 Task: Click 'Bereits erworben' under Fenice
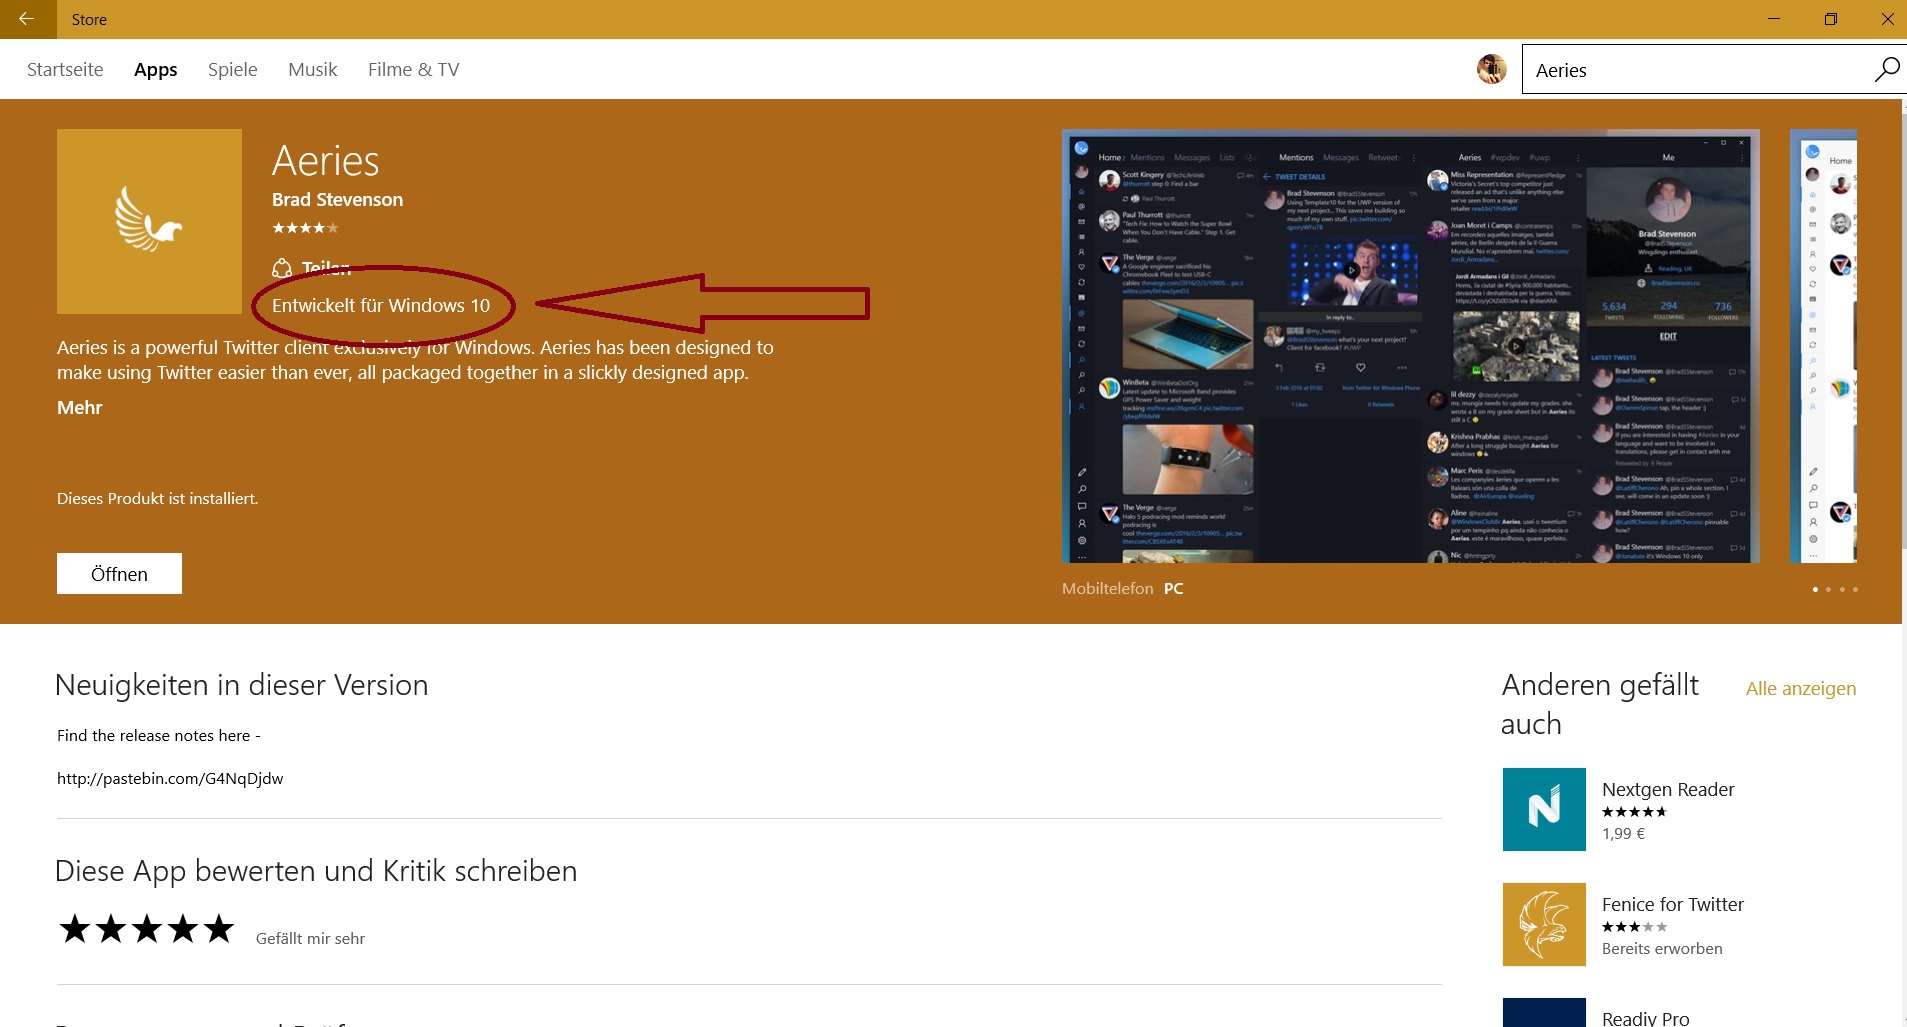[1662, 949]
